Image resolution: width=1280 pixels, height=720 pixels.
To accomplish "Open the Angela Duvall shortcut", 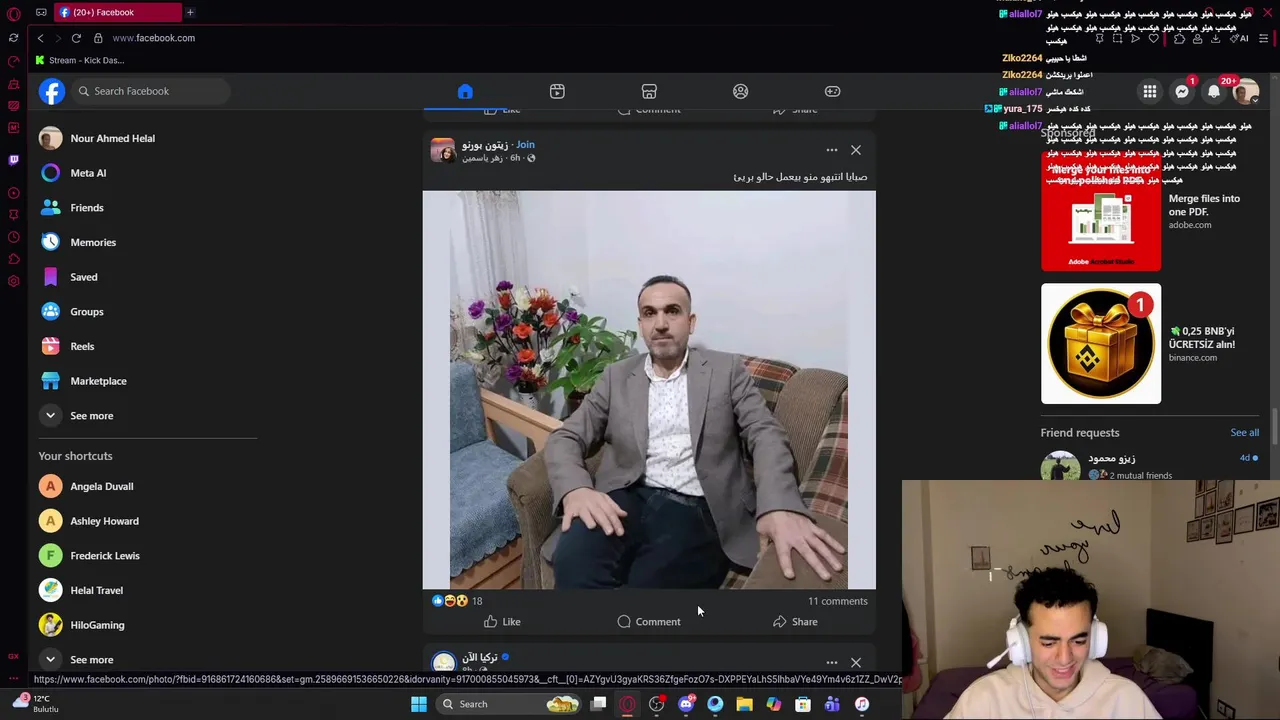I will point(147,486).
